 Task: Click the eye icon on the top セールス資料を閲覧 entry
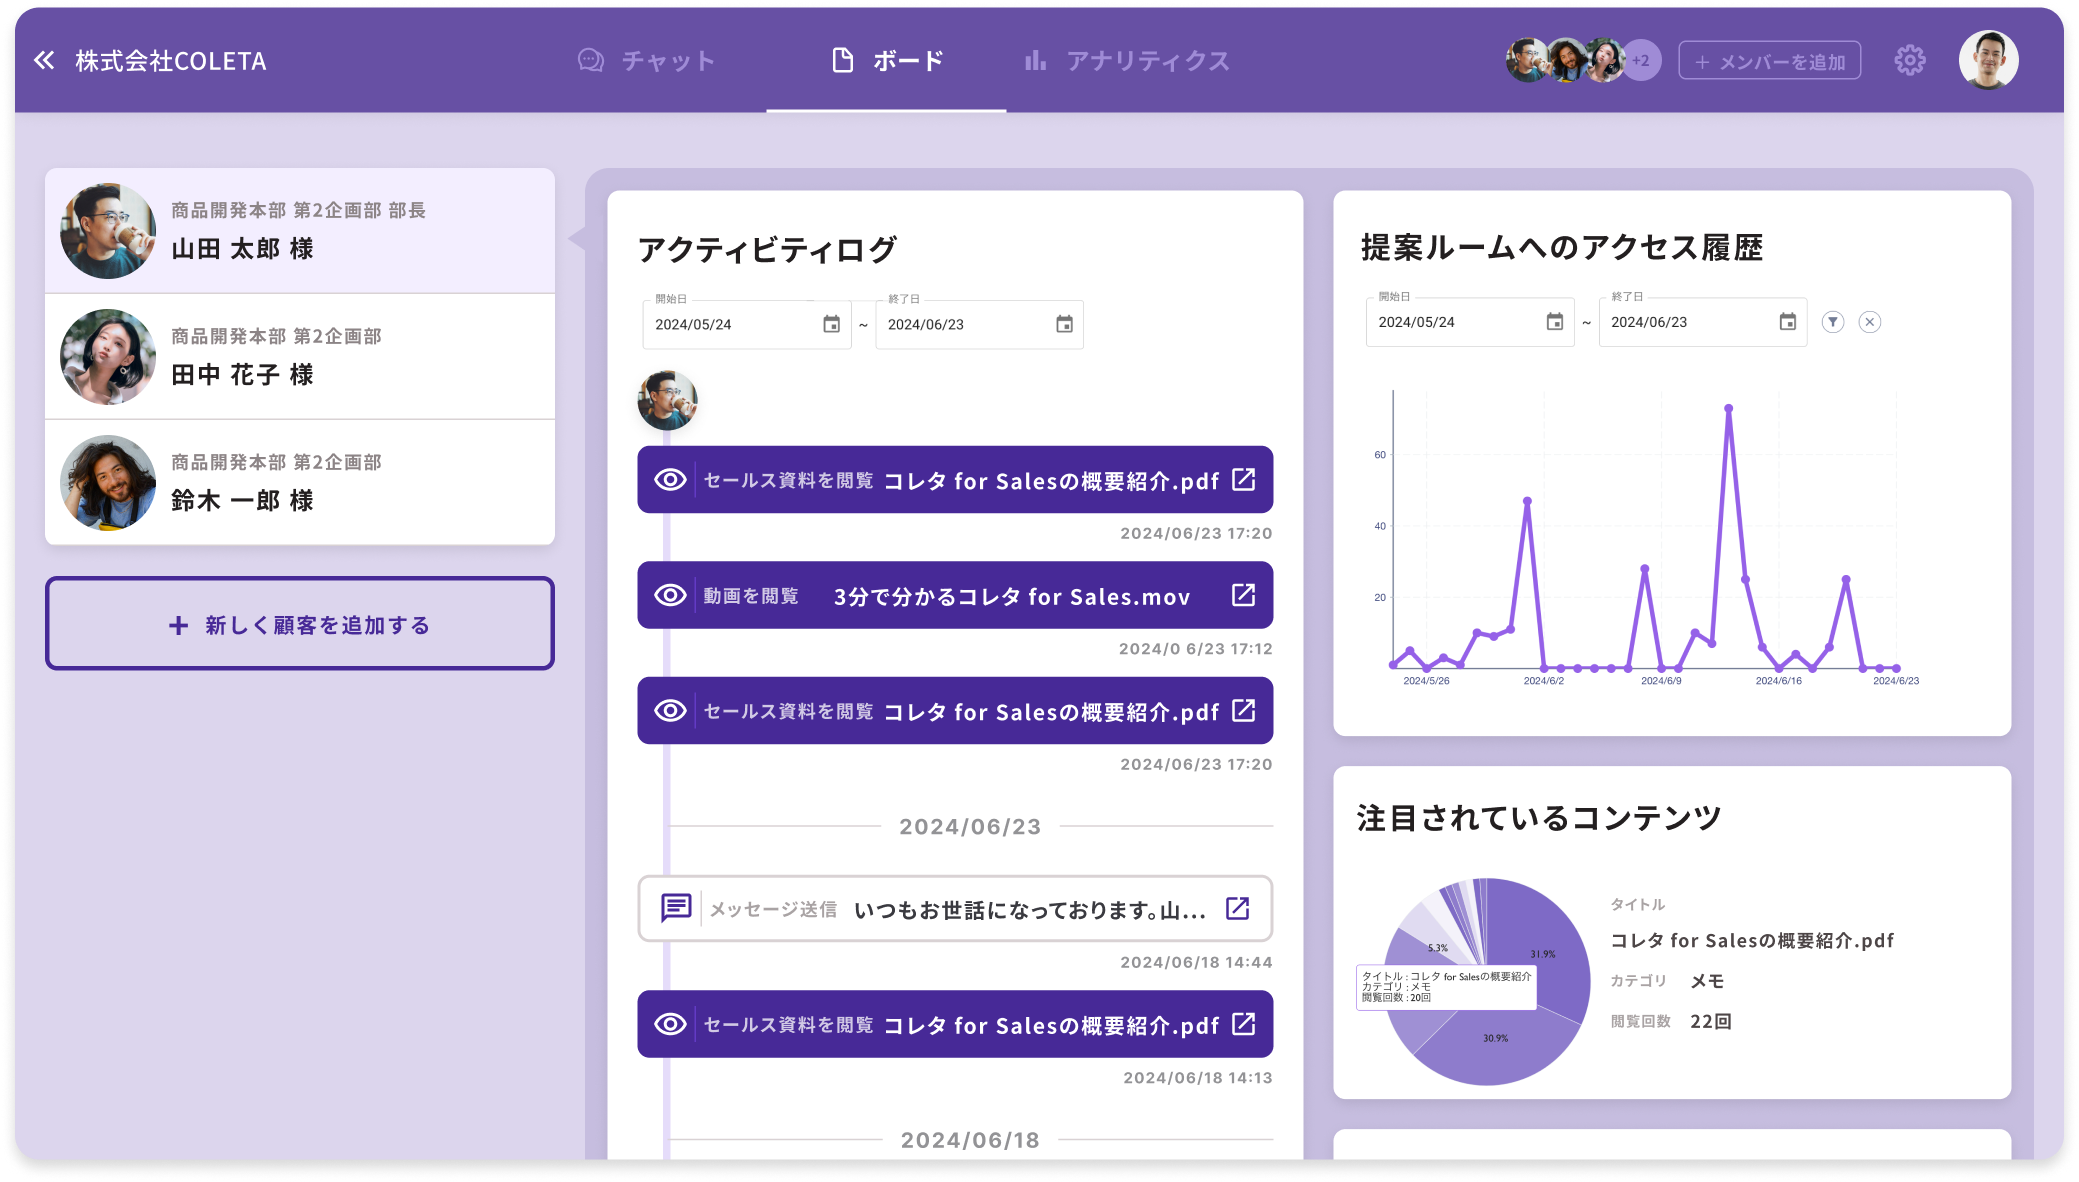(x=670, y=480)
